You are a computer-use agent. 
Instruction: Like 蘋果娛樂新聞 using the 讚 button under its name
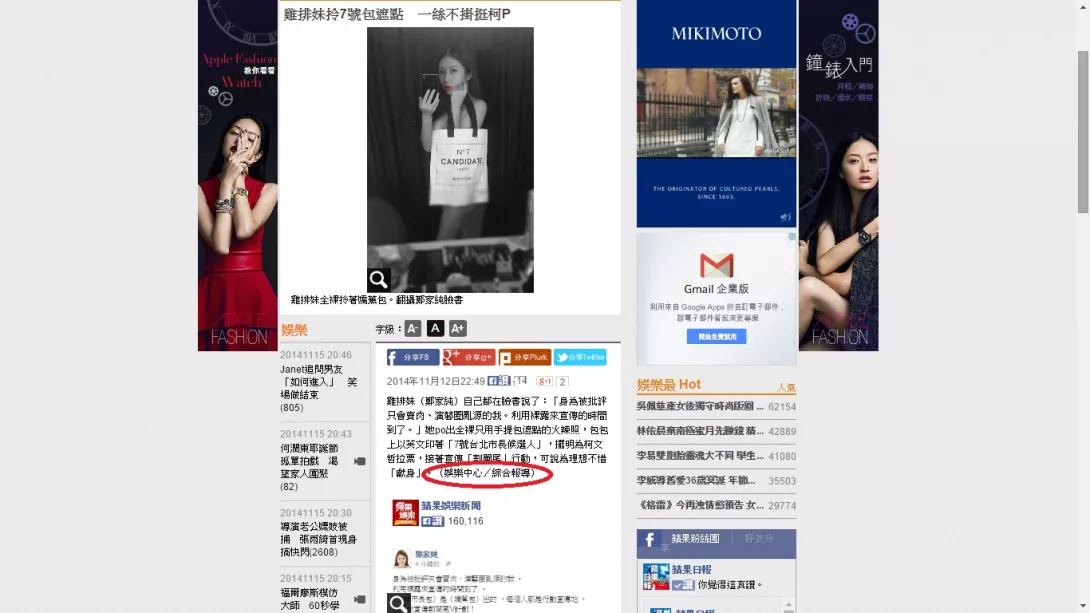coord(432,521)
